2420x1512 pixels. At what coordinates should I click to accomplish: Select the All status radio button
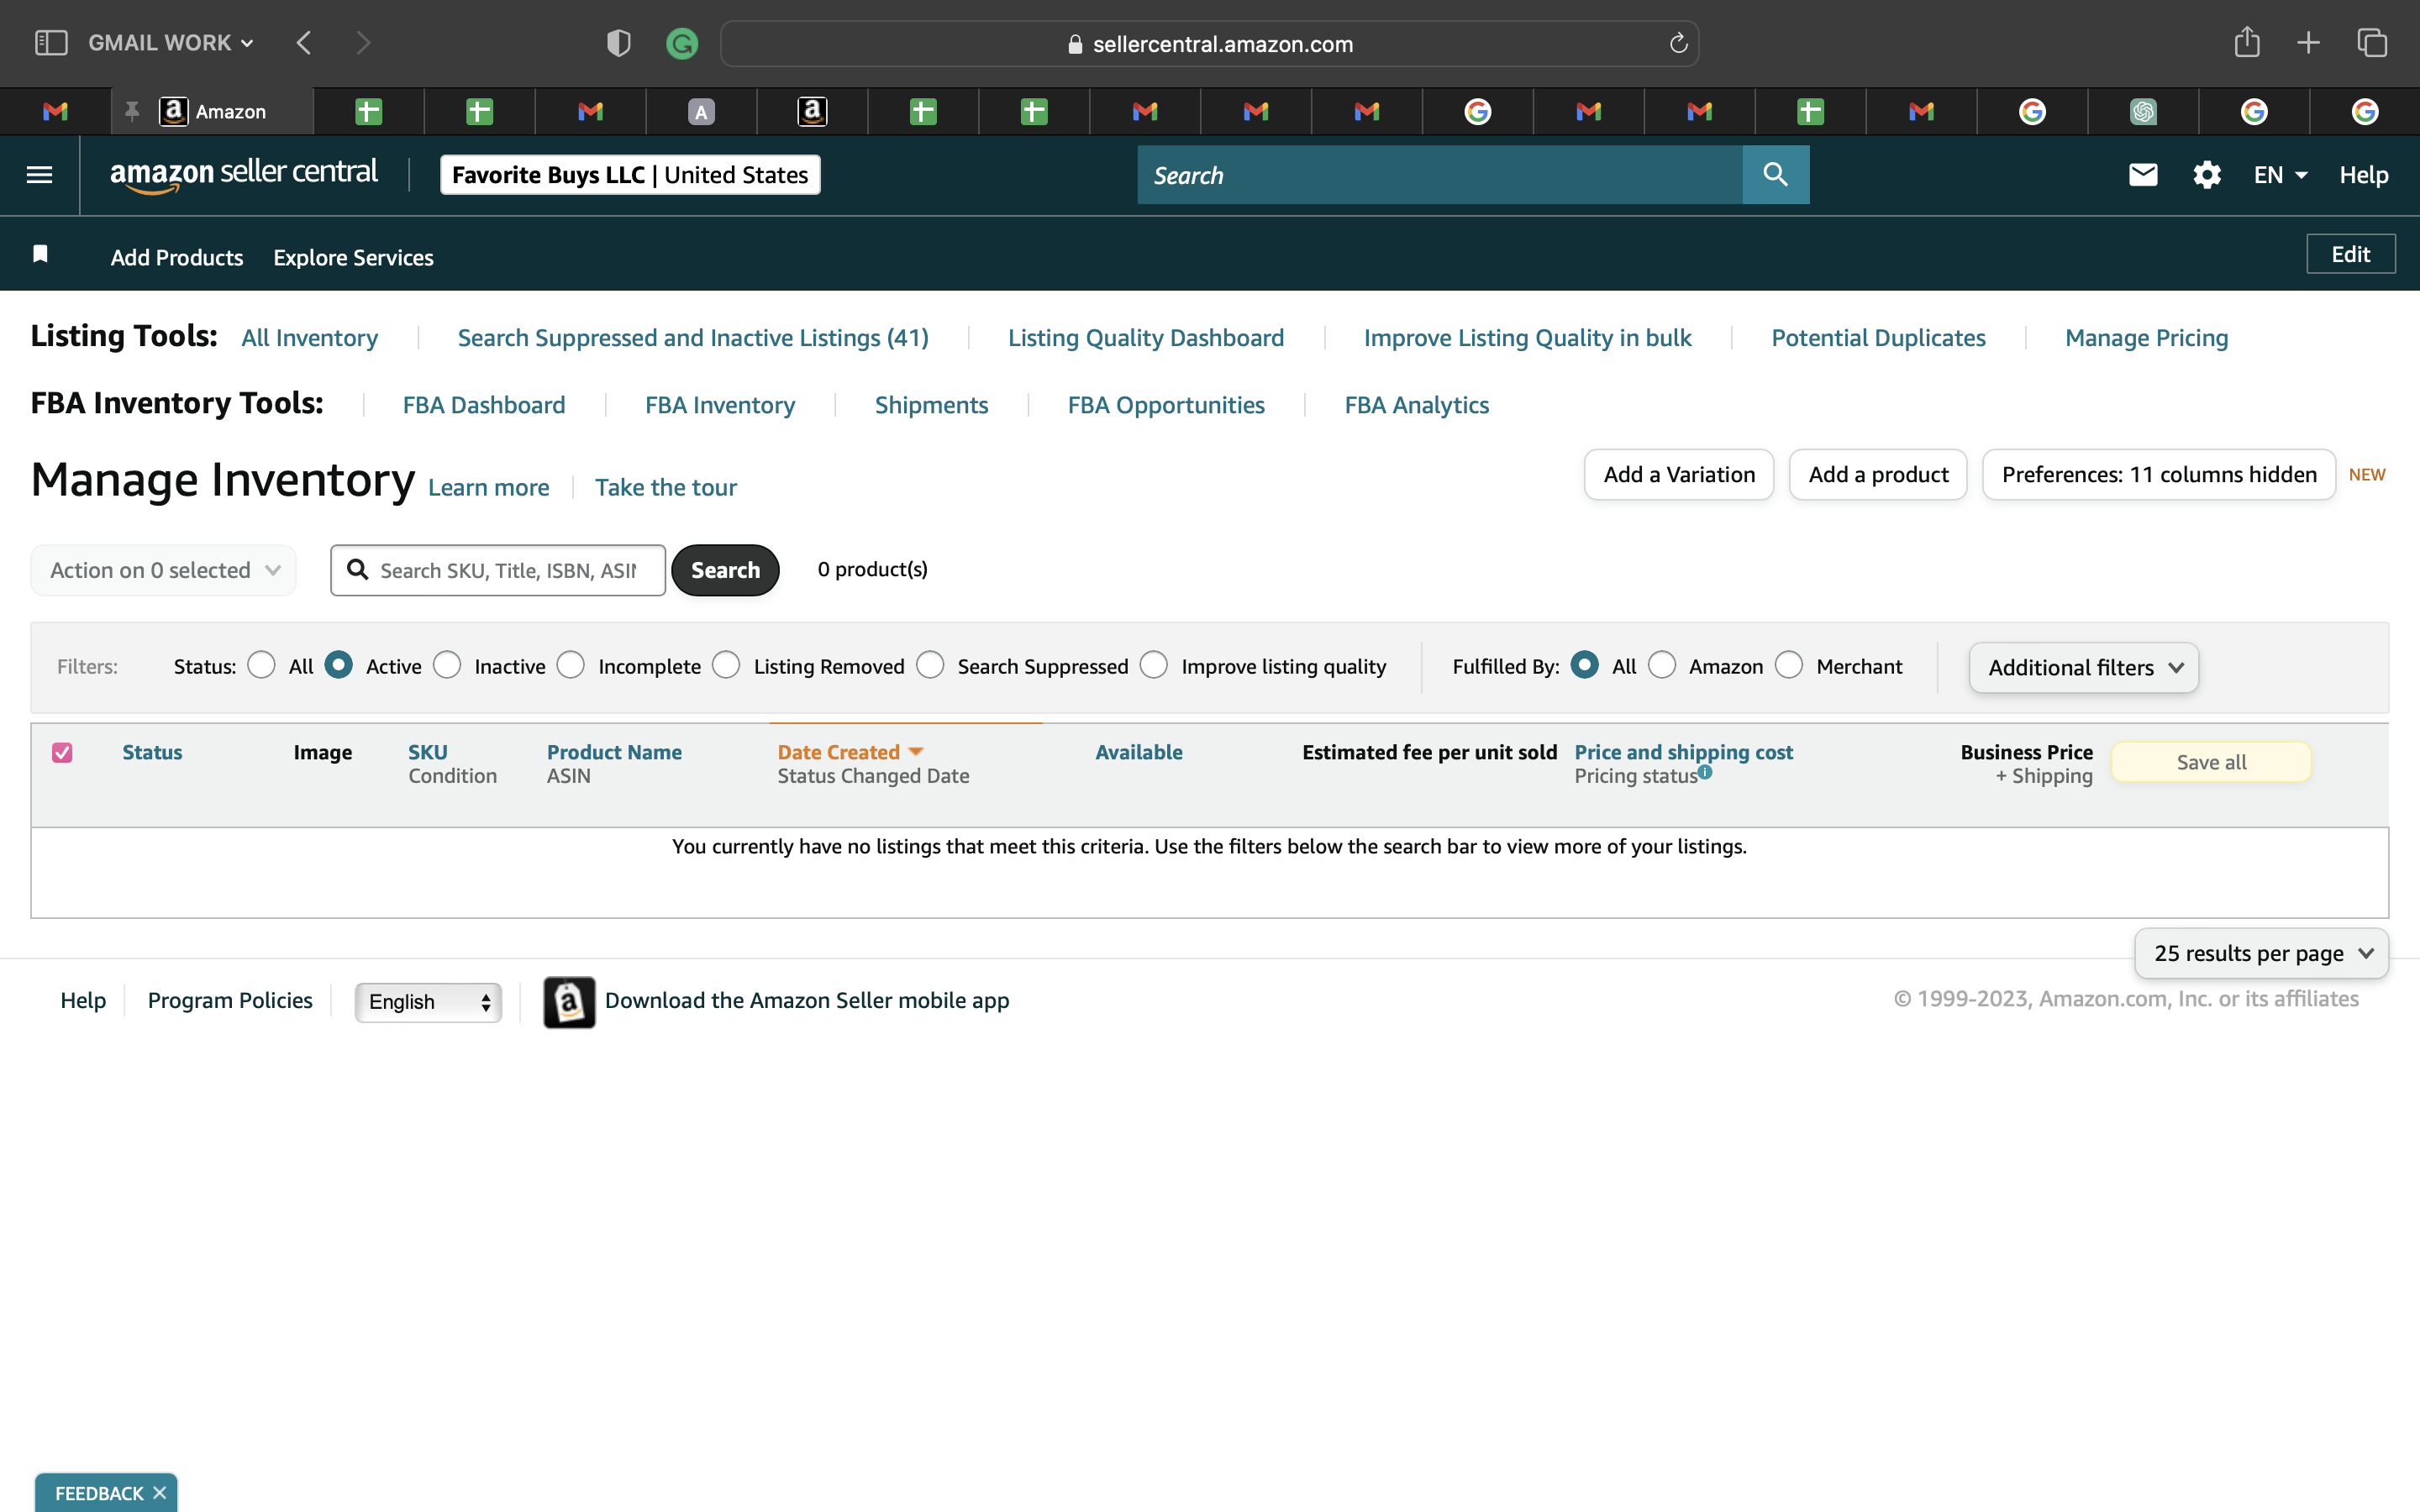[x=261, y=665]
